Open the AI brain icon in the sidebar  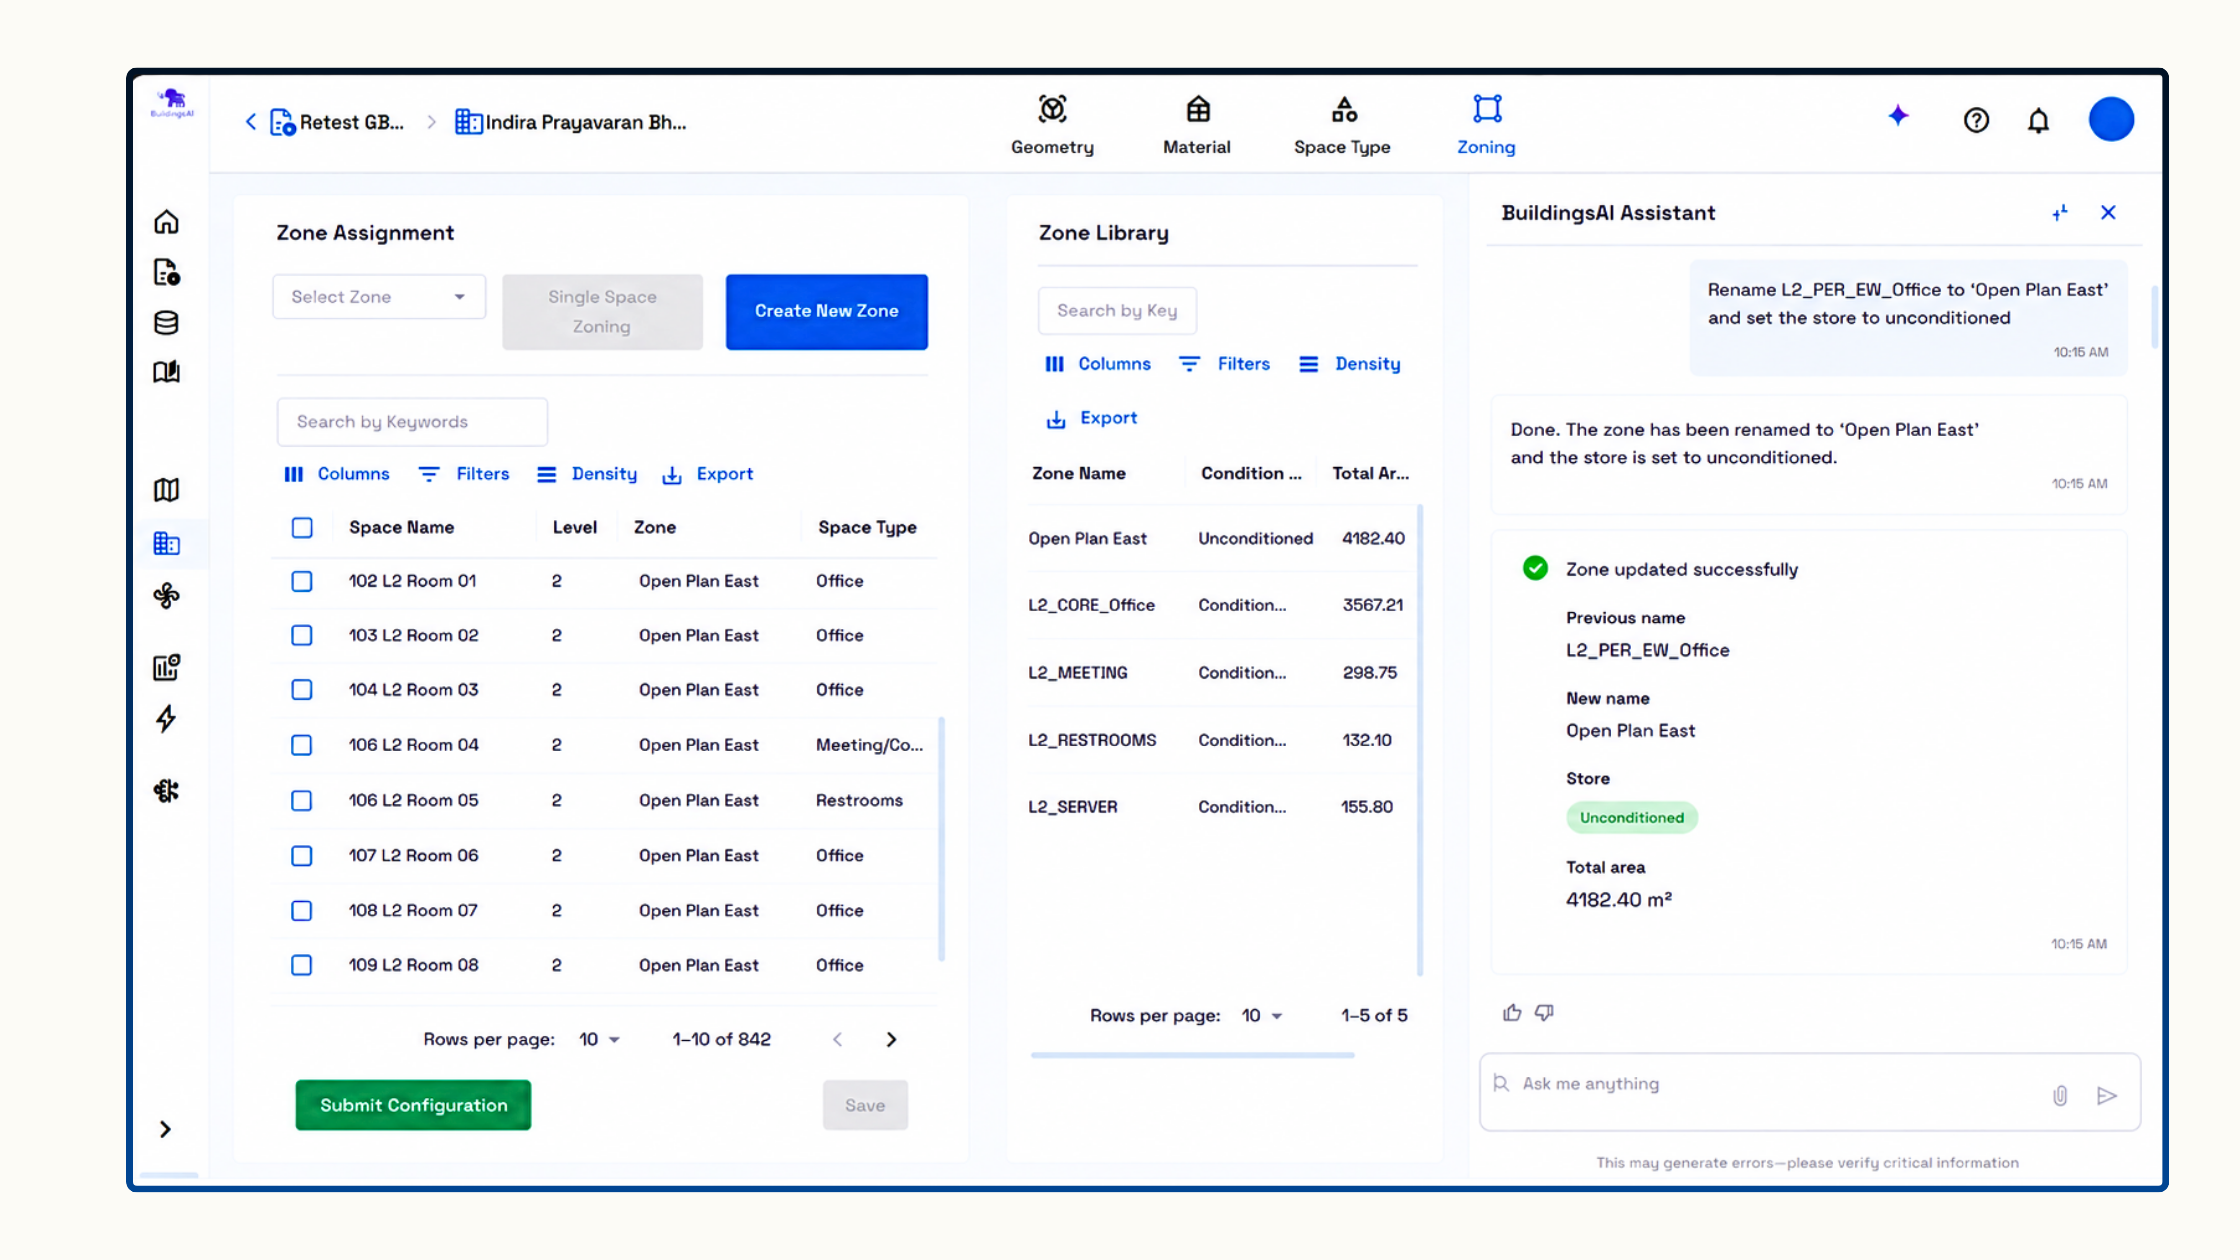point(166,791)
